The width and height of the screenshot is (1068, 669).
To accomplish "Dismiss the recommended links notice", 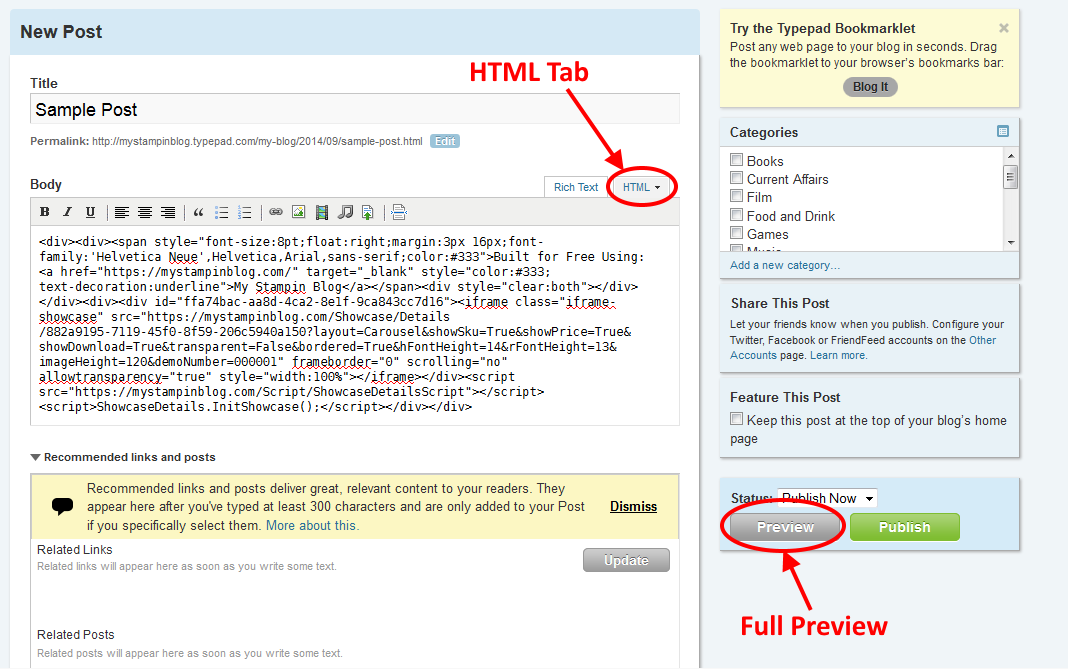I will (633, 506).
